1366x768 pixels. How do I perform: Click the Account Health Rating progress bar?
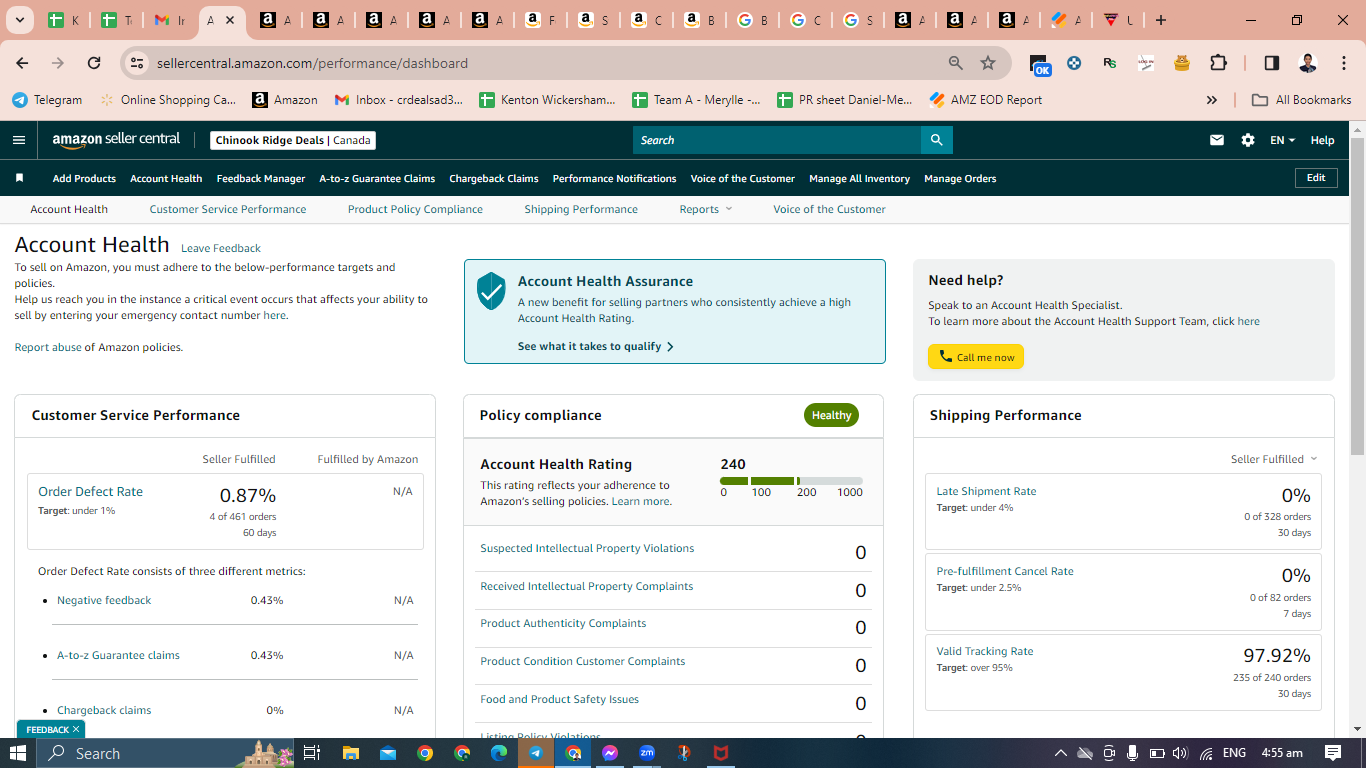[791, 481]
